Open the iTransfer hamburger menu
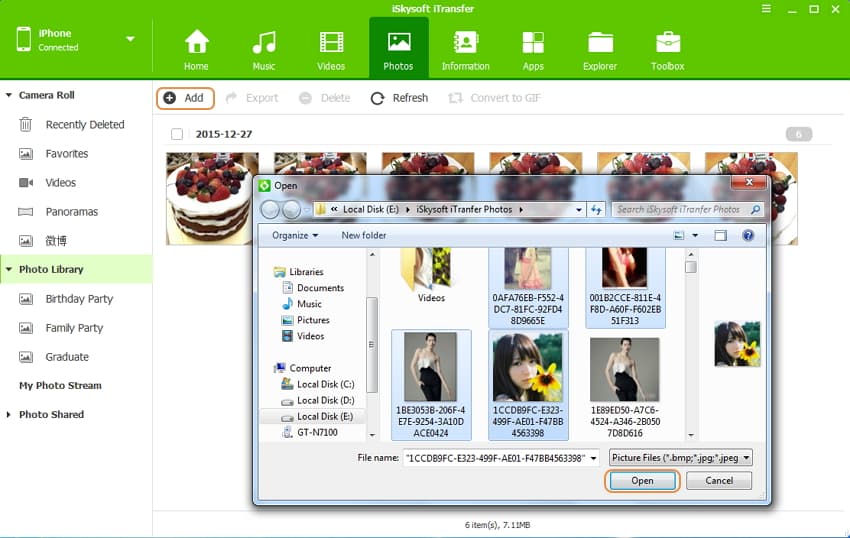The width and height of the screenshot is (850, 538). point(766,9)
